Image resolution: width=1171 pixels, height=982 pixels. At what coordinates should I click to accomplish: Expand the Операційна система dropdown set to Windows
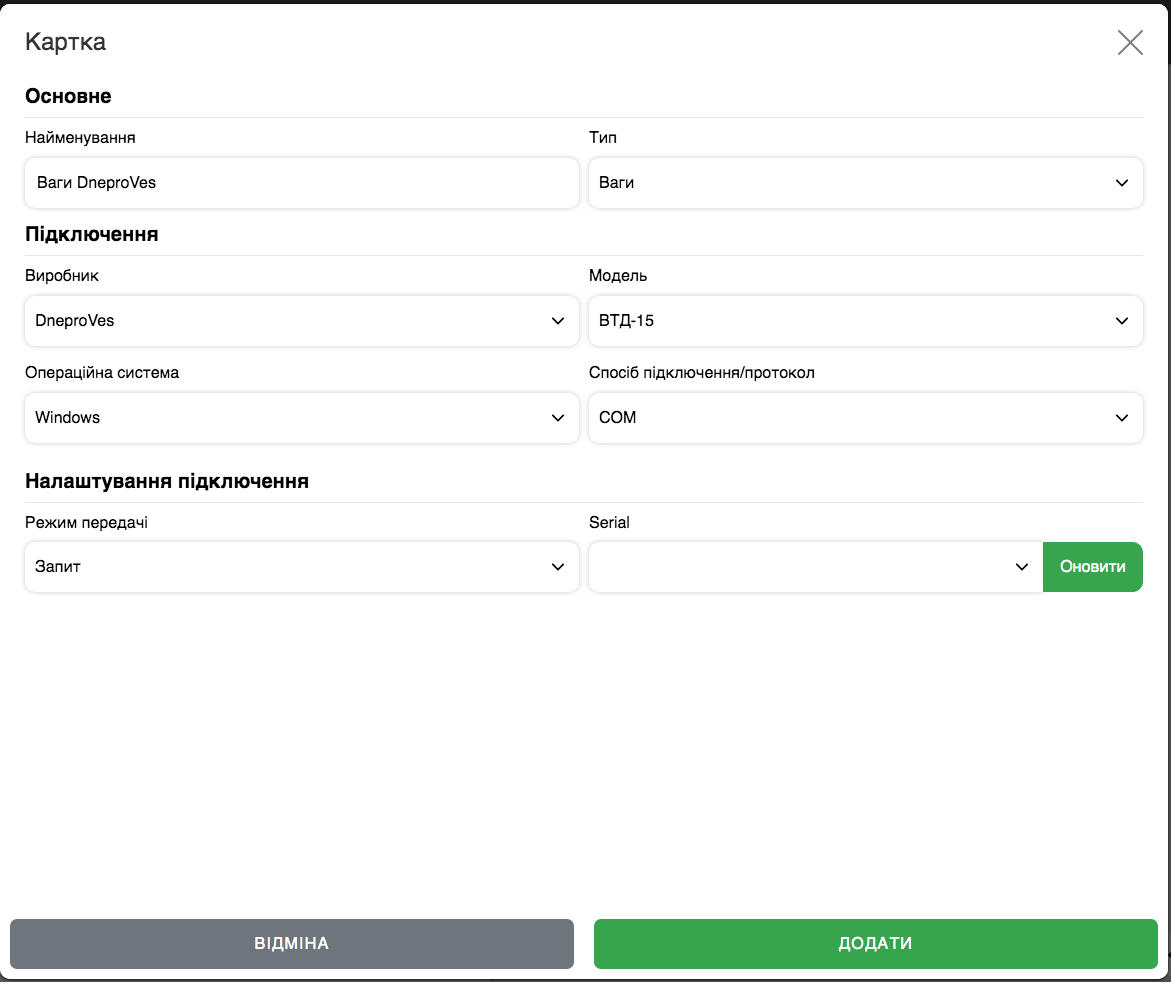(x=300, y=418)
